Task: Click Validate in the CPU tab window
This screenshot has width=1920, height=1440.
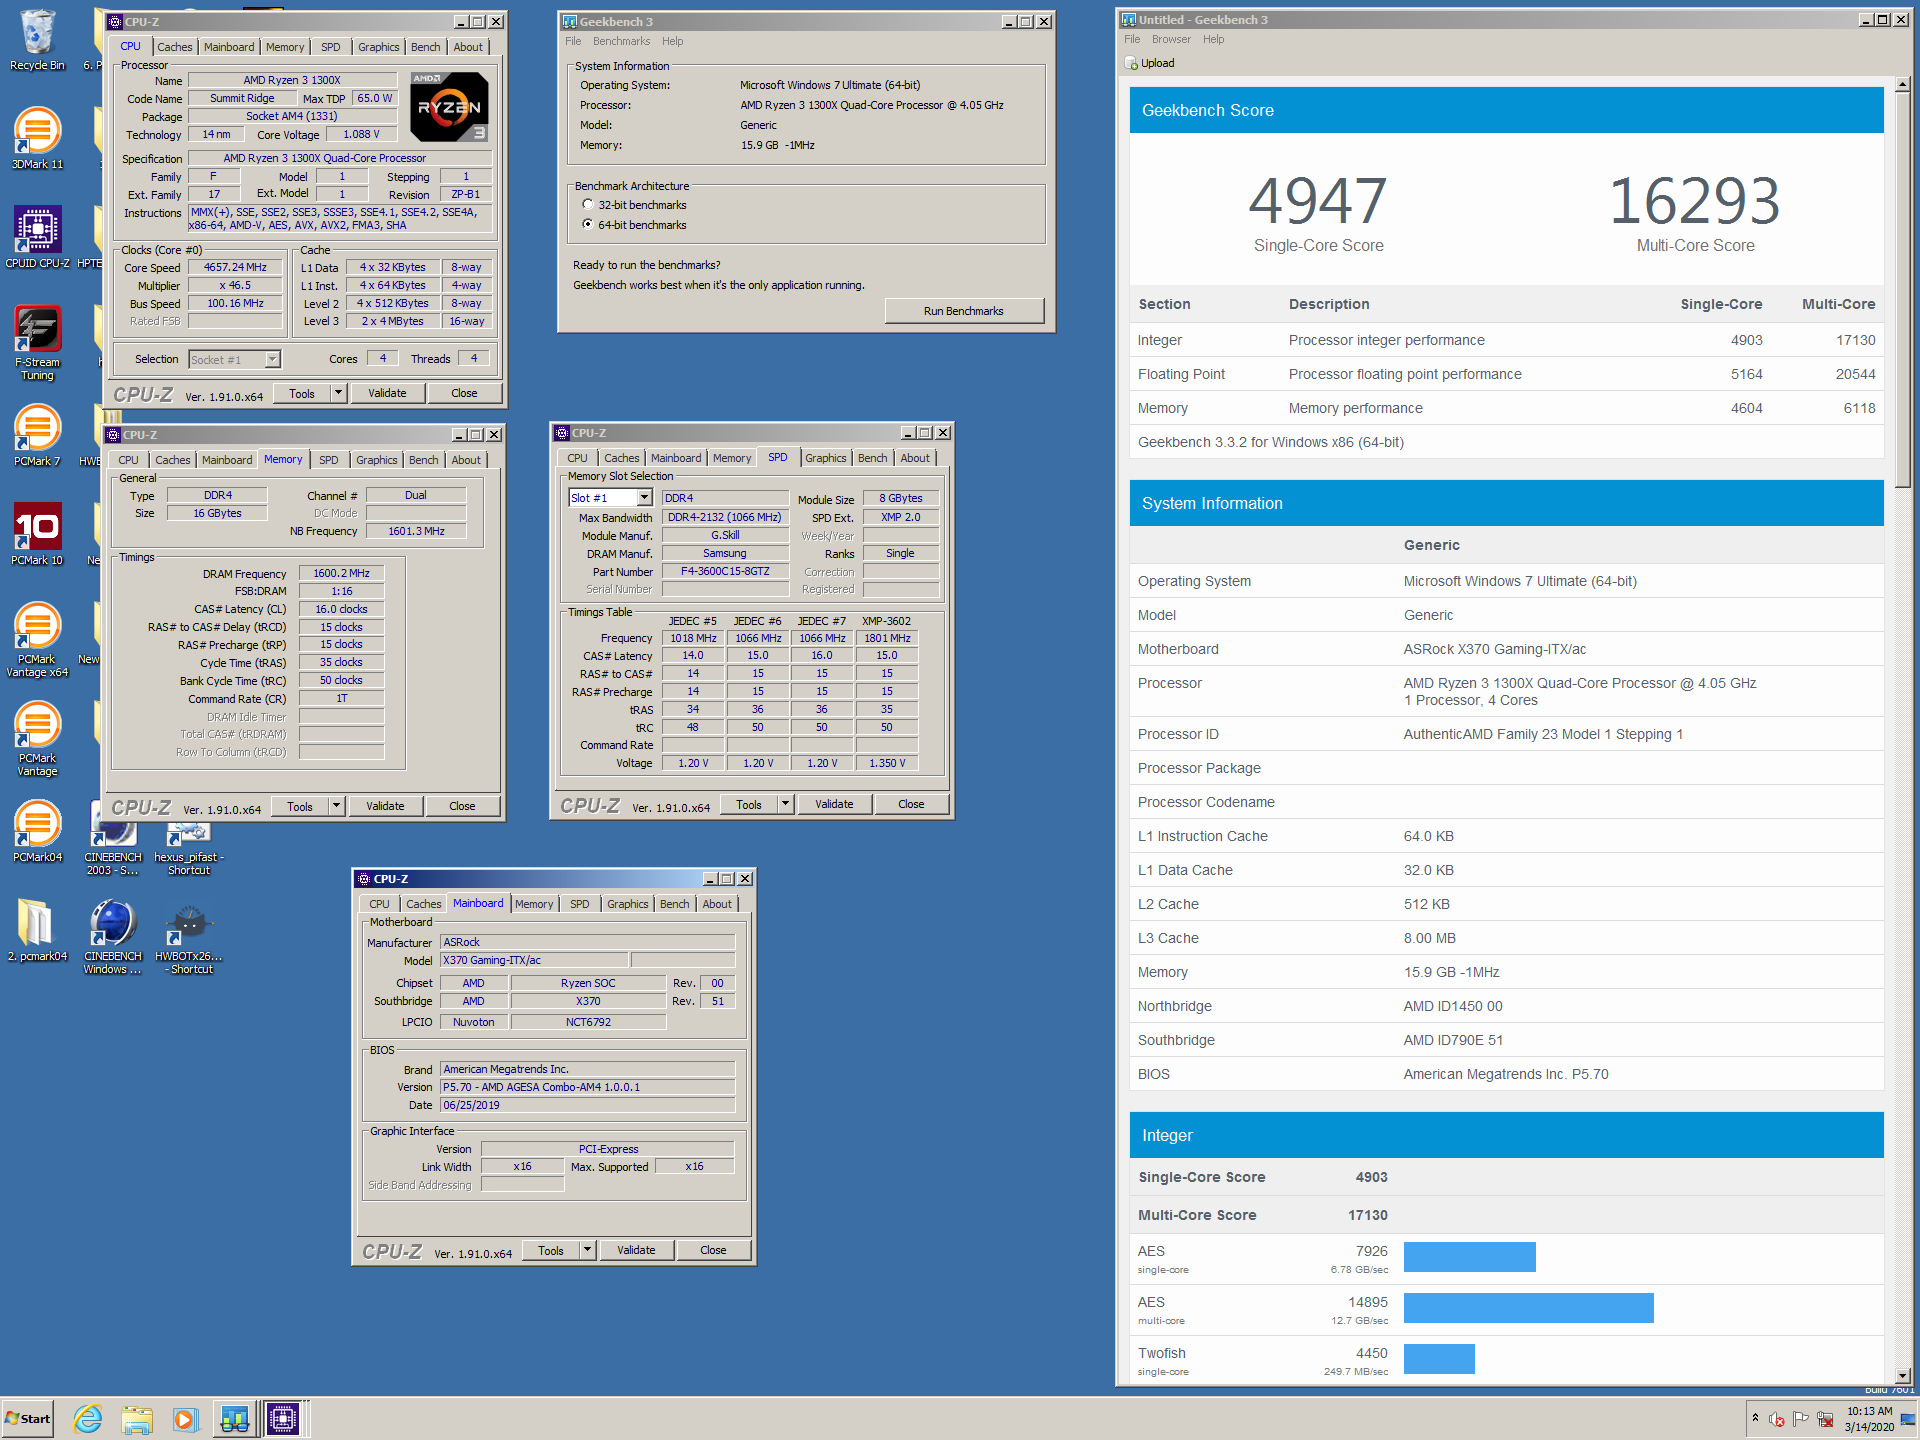Action: tap(387, 393)
